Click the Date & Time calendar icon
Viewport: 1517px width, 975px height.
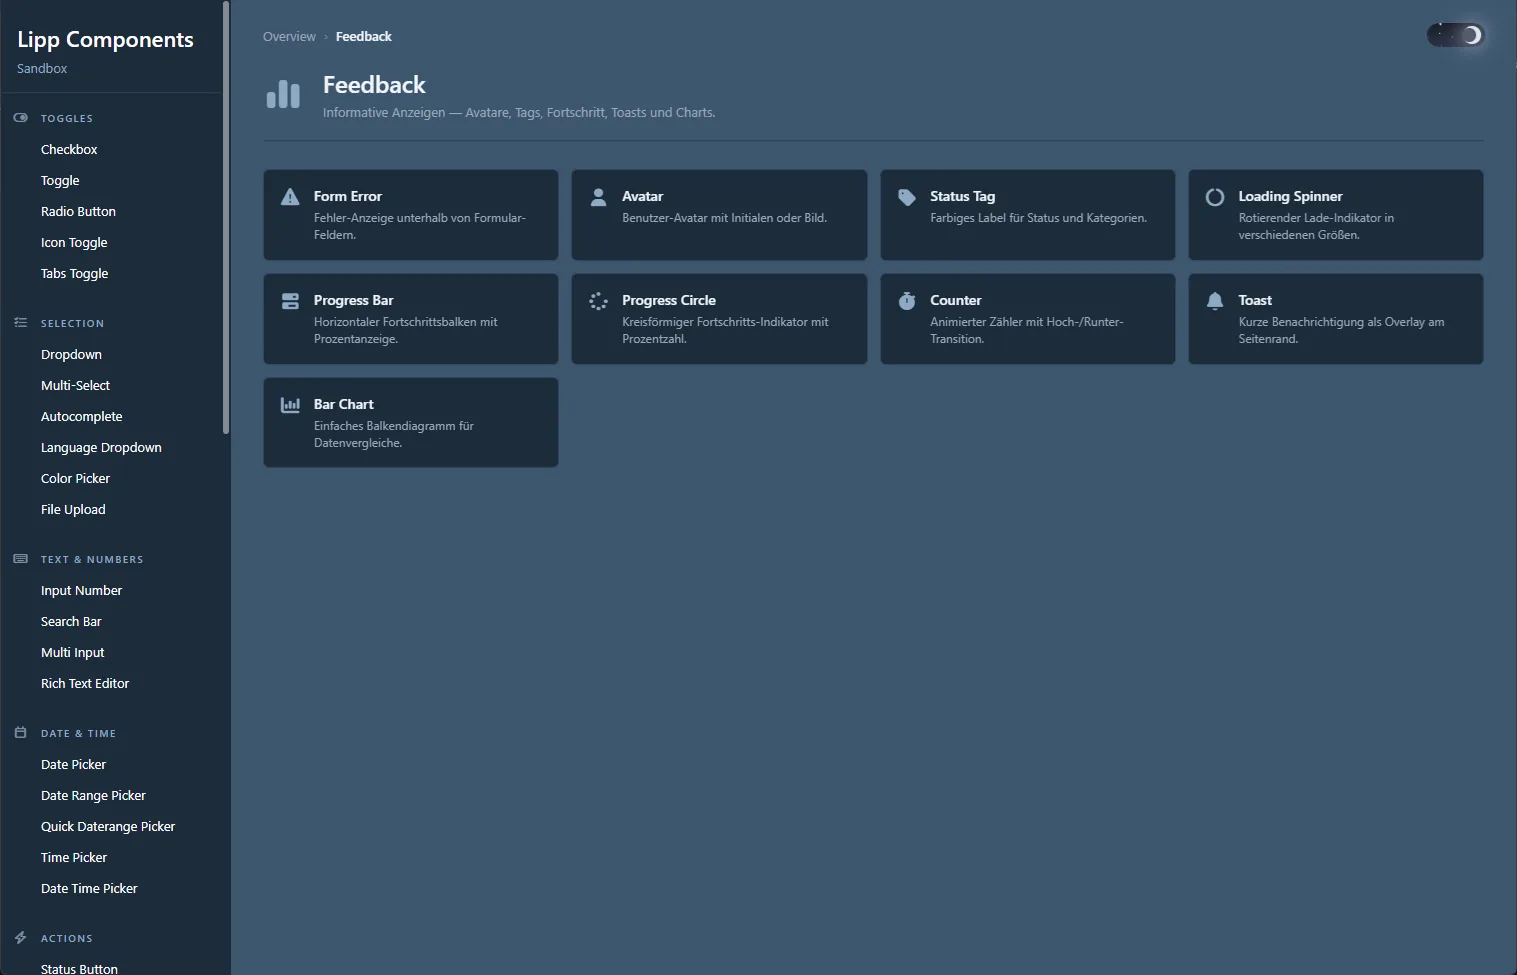20,733
